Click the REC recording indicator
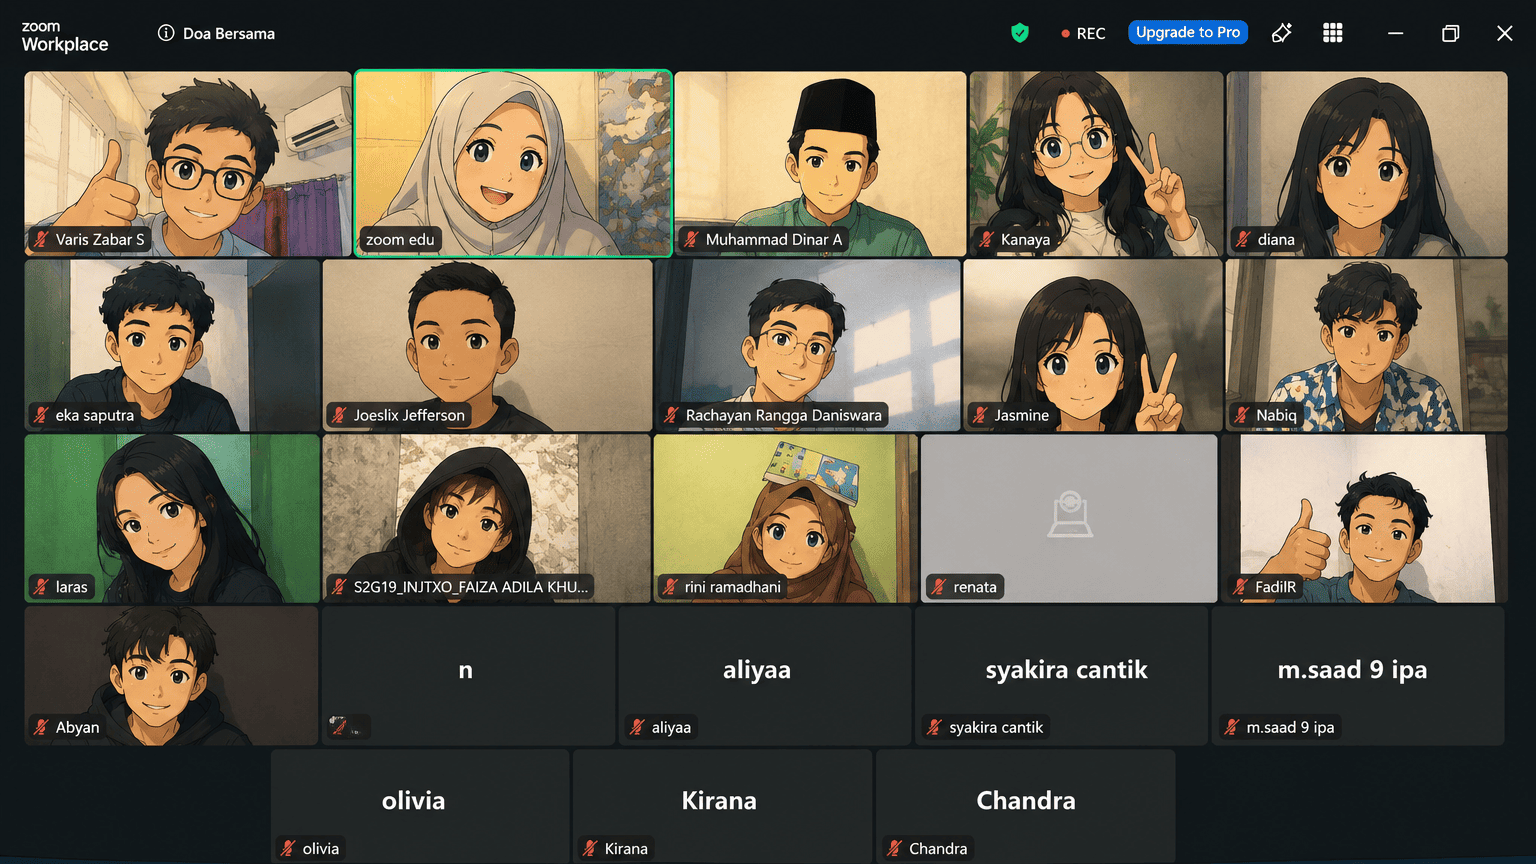The image size is (1536, 864). [1083, 33]
